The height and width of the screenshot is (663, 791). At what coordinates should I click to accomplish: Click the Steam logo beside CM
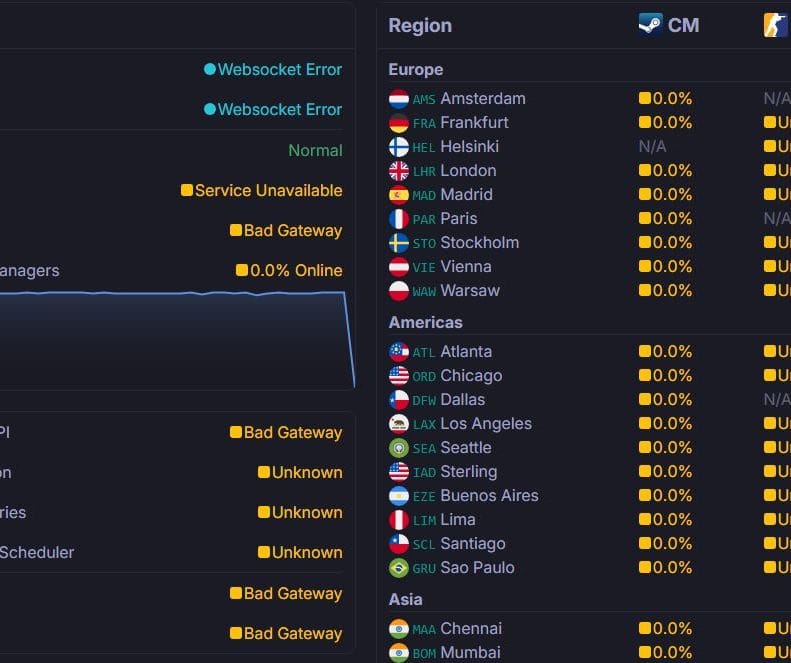tap(651, 24)
